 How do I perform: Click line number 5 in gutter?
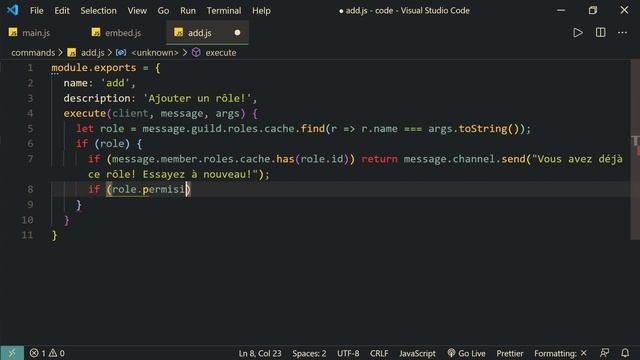(30, 129)
